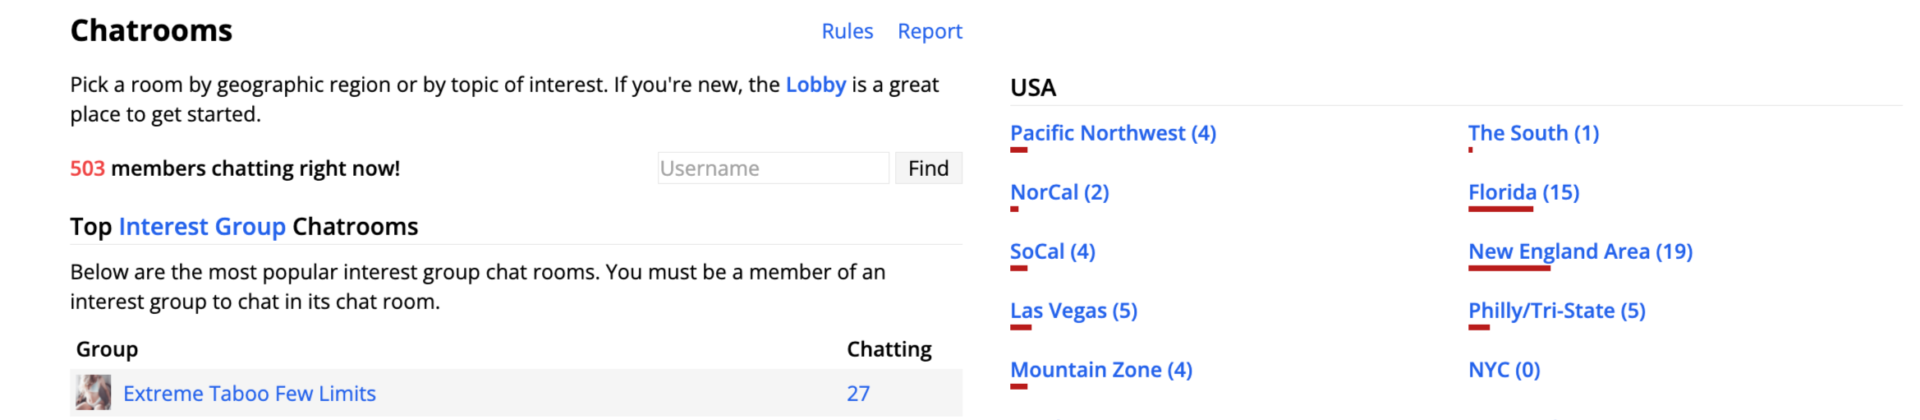This screenshot has height=420, width=1920.
Task: Open the Rules link
Action: coord(847,31)
